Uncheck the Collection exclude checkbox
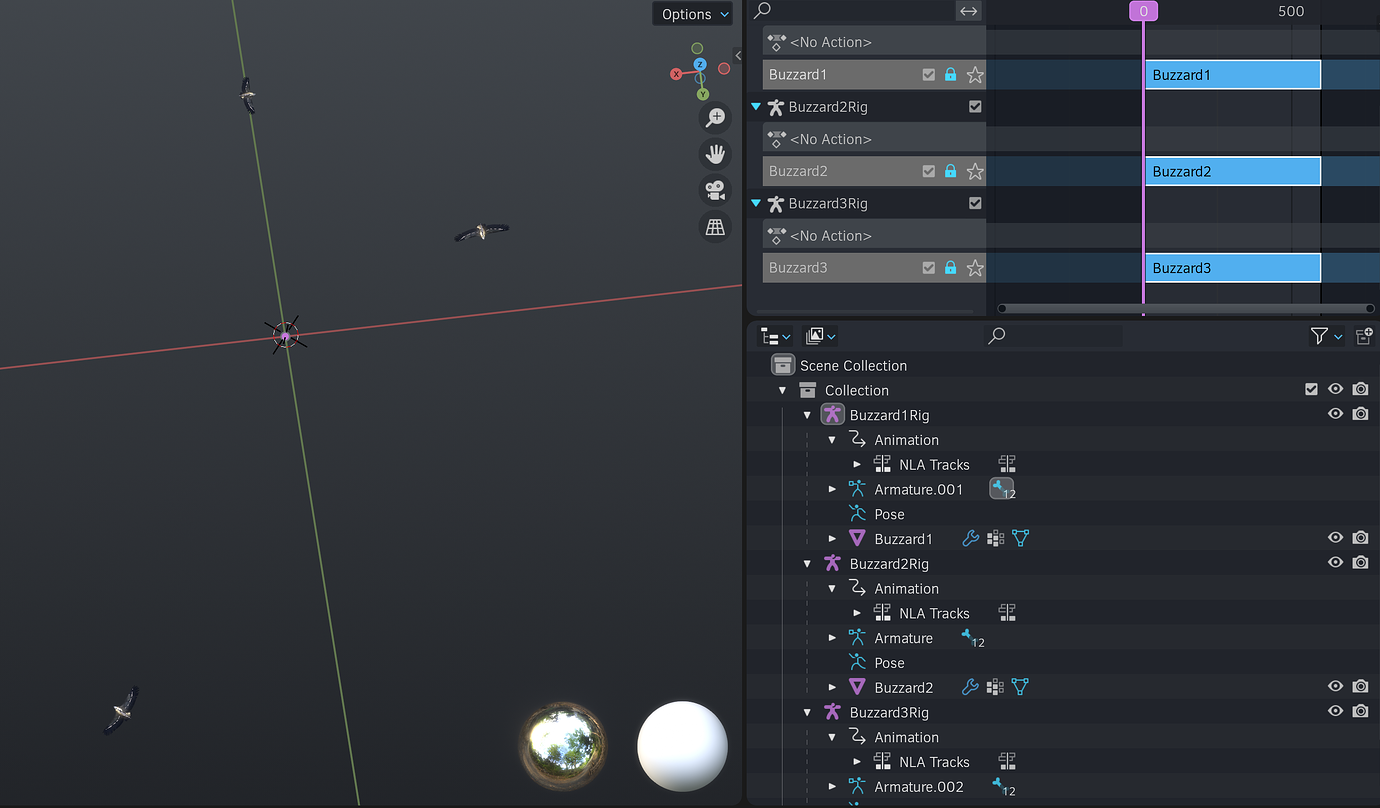The width and height of the screenshot is (1380, 808). [1311, 389]
